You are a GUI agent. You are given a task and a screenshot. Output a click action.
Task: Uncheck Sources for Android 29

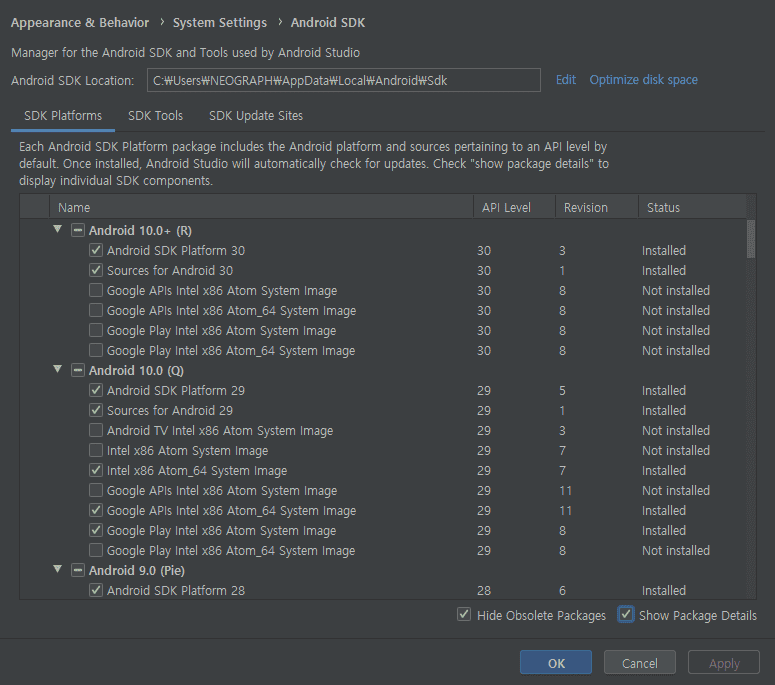point(96,410)
